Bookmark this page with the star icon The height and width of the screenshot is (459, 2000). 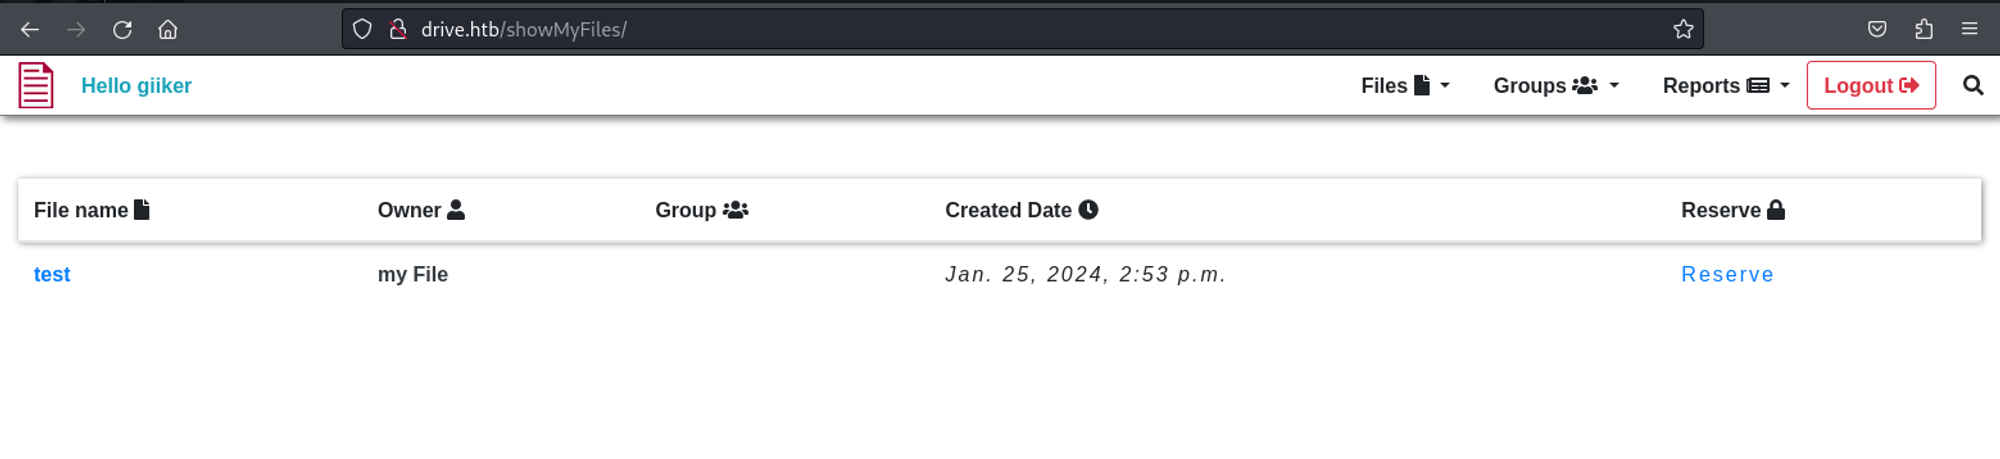(x=1683, y=29)
